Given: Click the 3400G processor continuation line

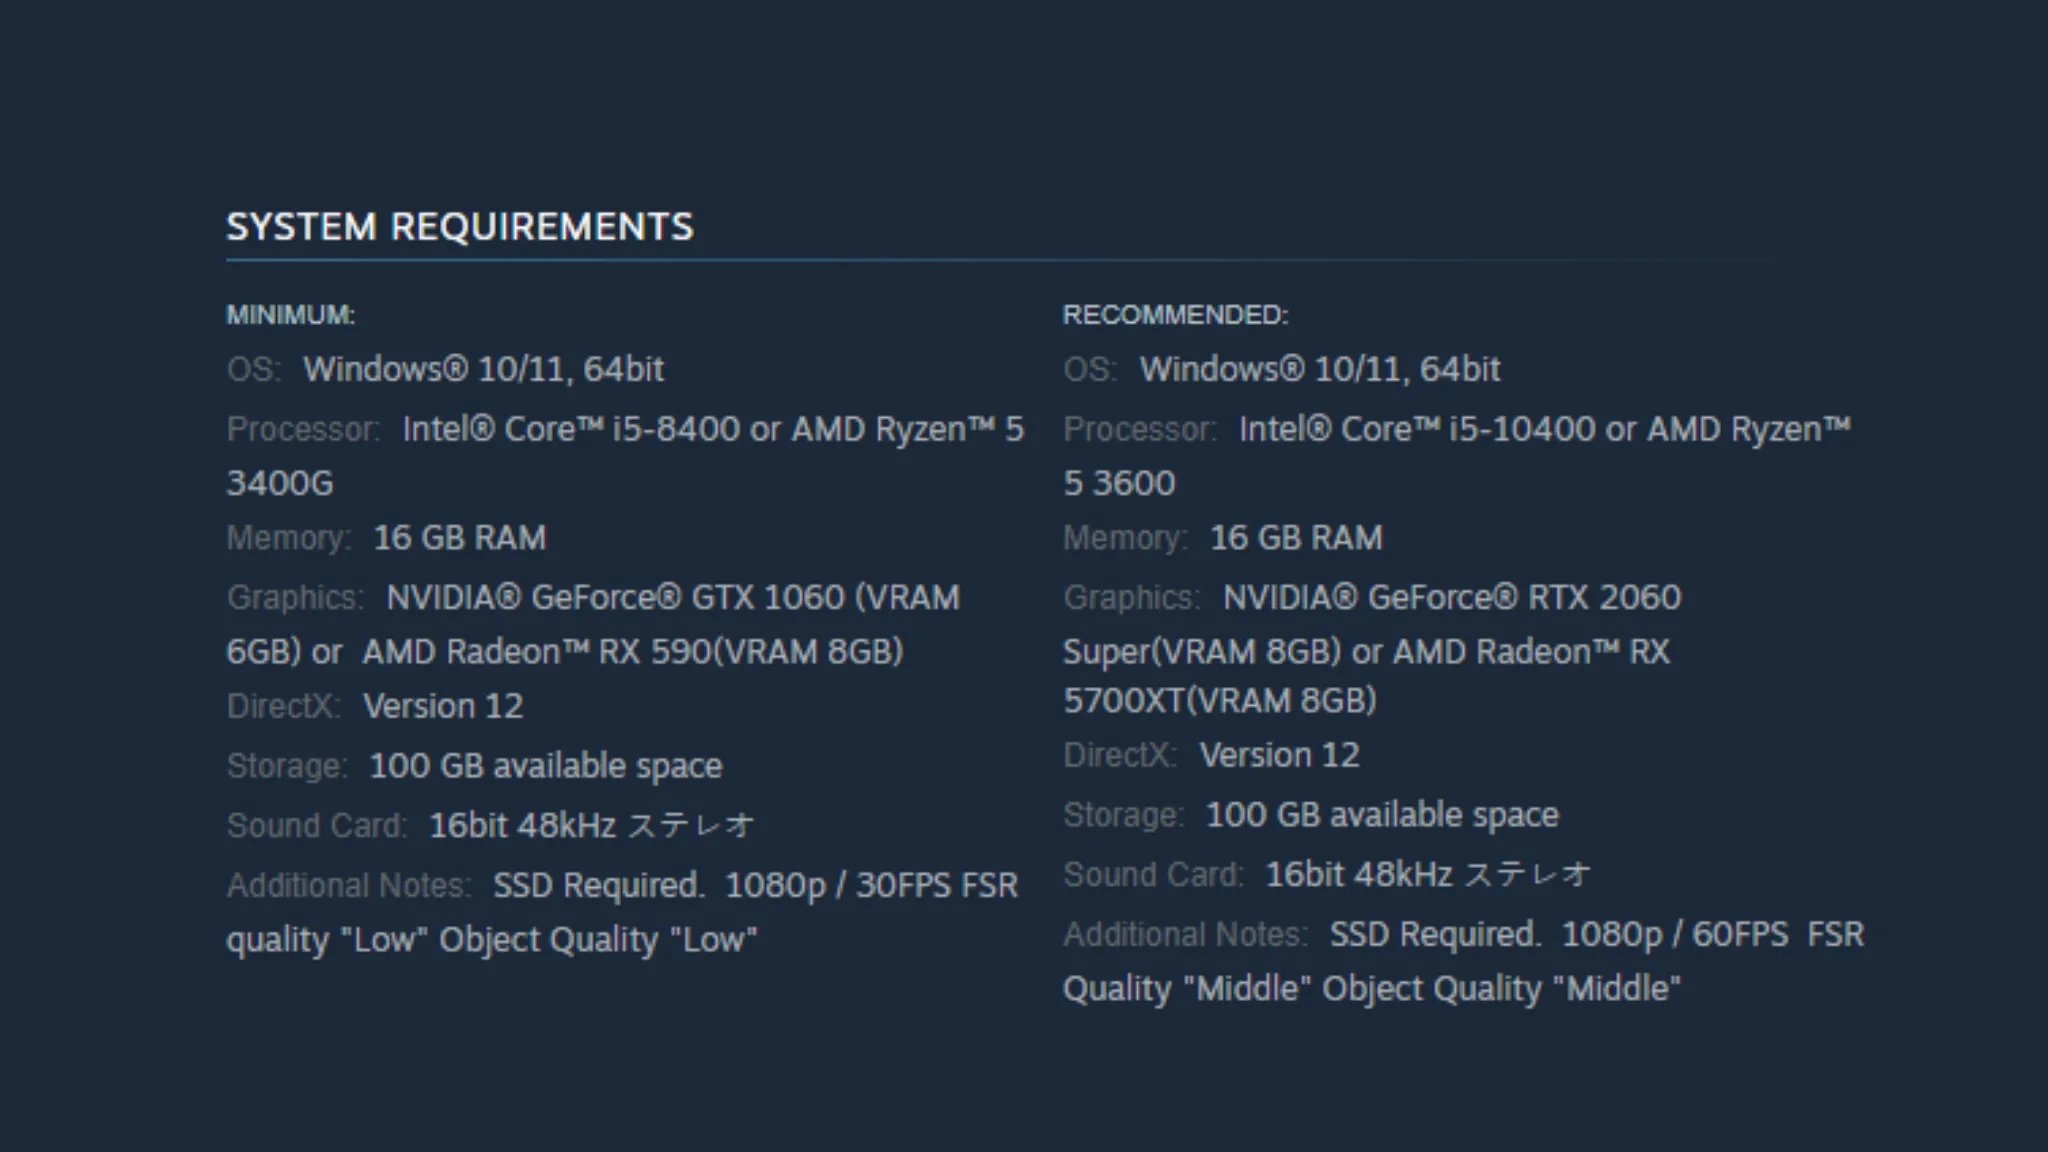Looking at the screenshot, I should coord(280,484).
